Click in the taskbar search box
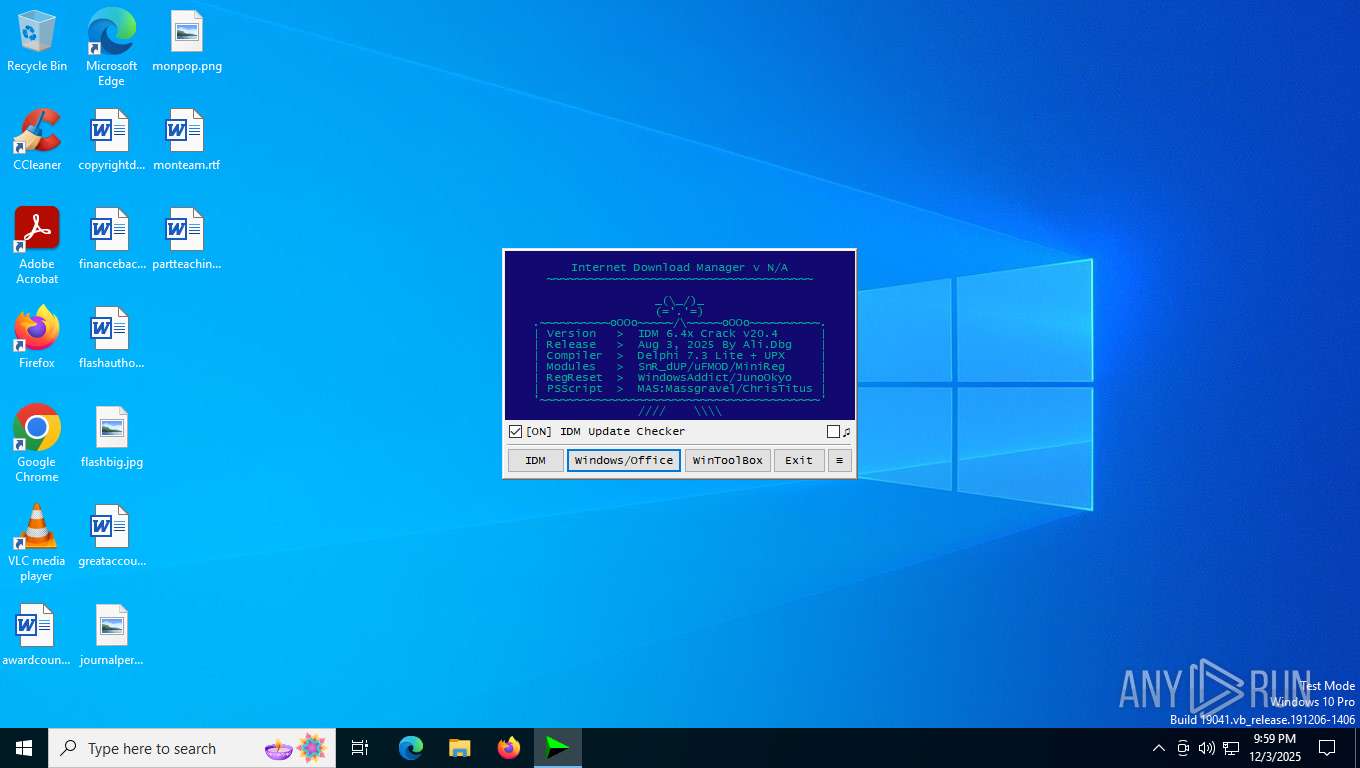1360x768 pixels. (x=192, y=748)
